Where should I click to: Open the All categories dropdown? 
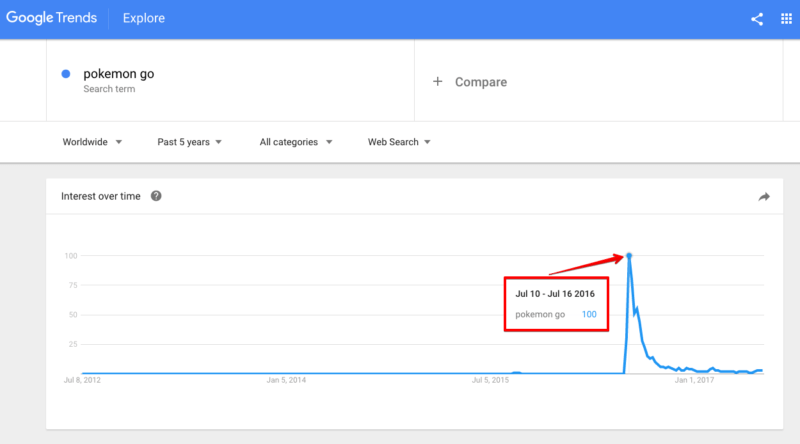point(295,142)
